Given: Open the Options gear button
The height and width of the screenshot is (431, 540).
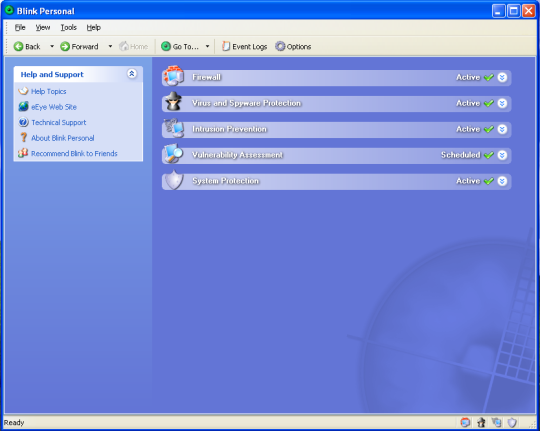Looking at the screenshot, I should click(x=293, y=47).
